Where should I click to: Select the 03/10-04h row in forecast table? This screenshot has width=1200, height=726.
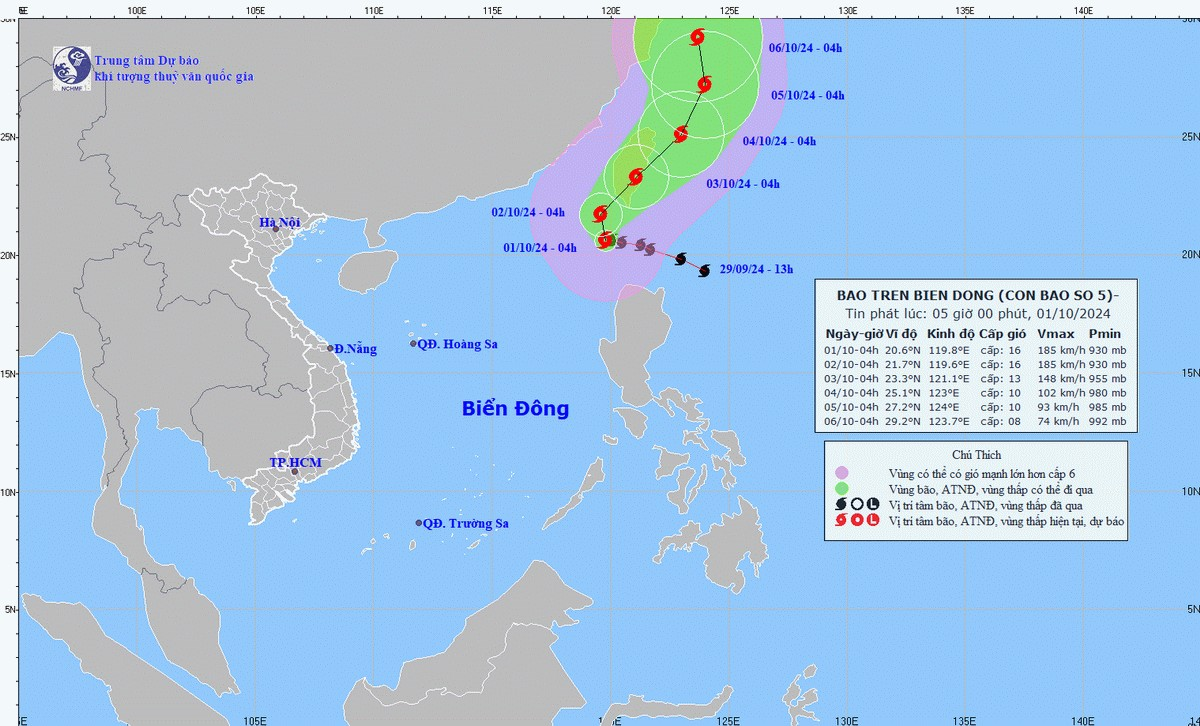pyautogui.click(x=975, y=380)
